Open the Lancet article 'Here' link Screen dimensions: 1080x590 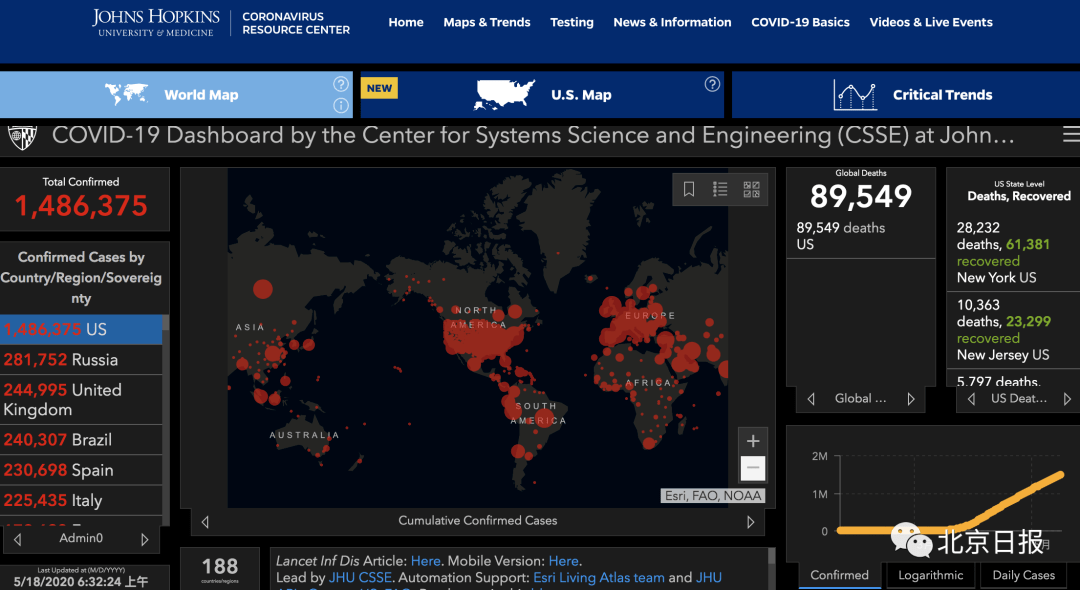pos(426,561)
